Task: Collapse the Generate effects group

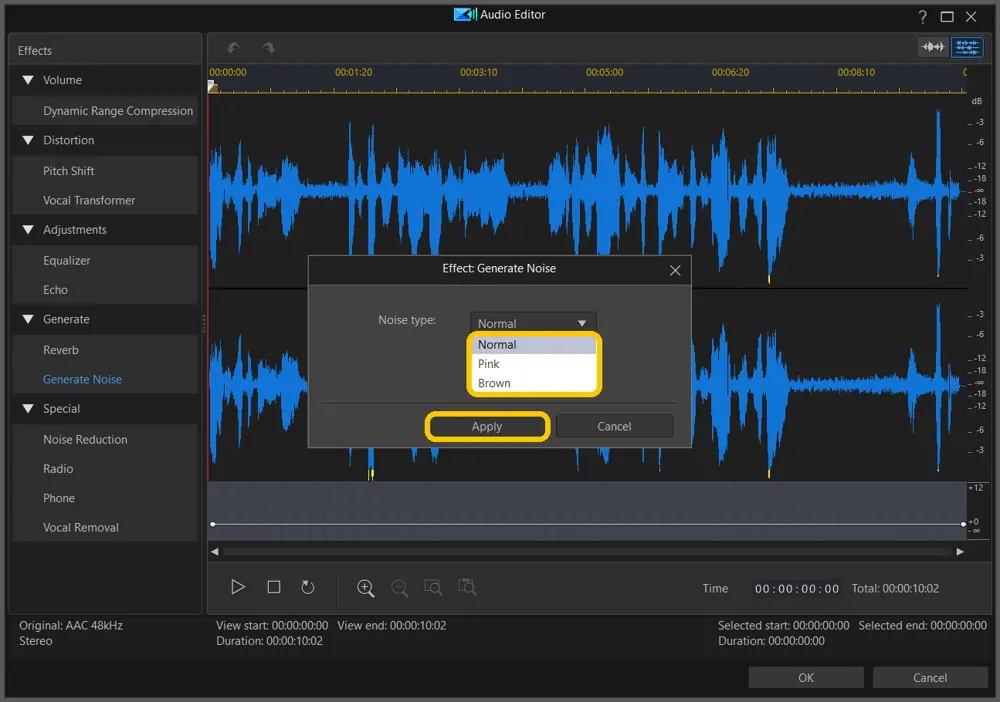Action: click(28, 319)
